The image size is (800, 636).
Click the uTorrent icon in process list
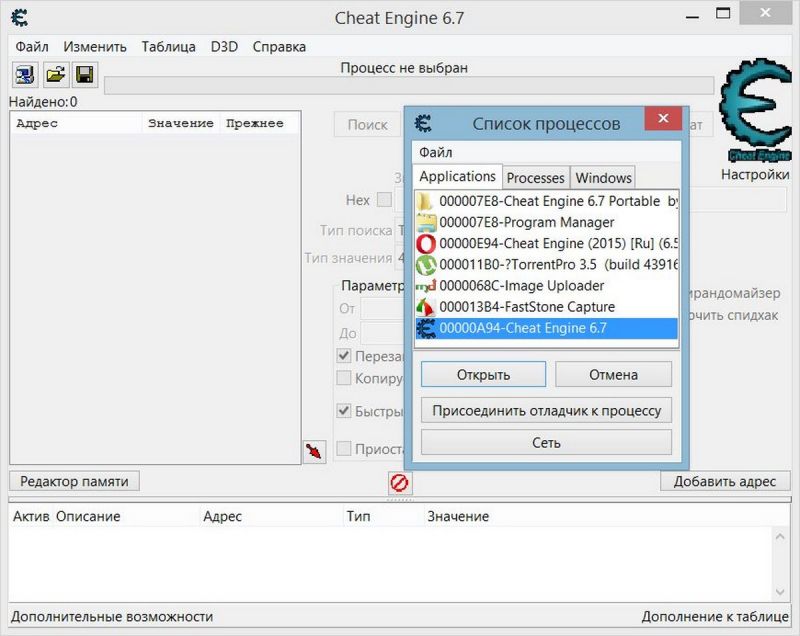click(426, 265)
